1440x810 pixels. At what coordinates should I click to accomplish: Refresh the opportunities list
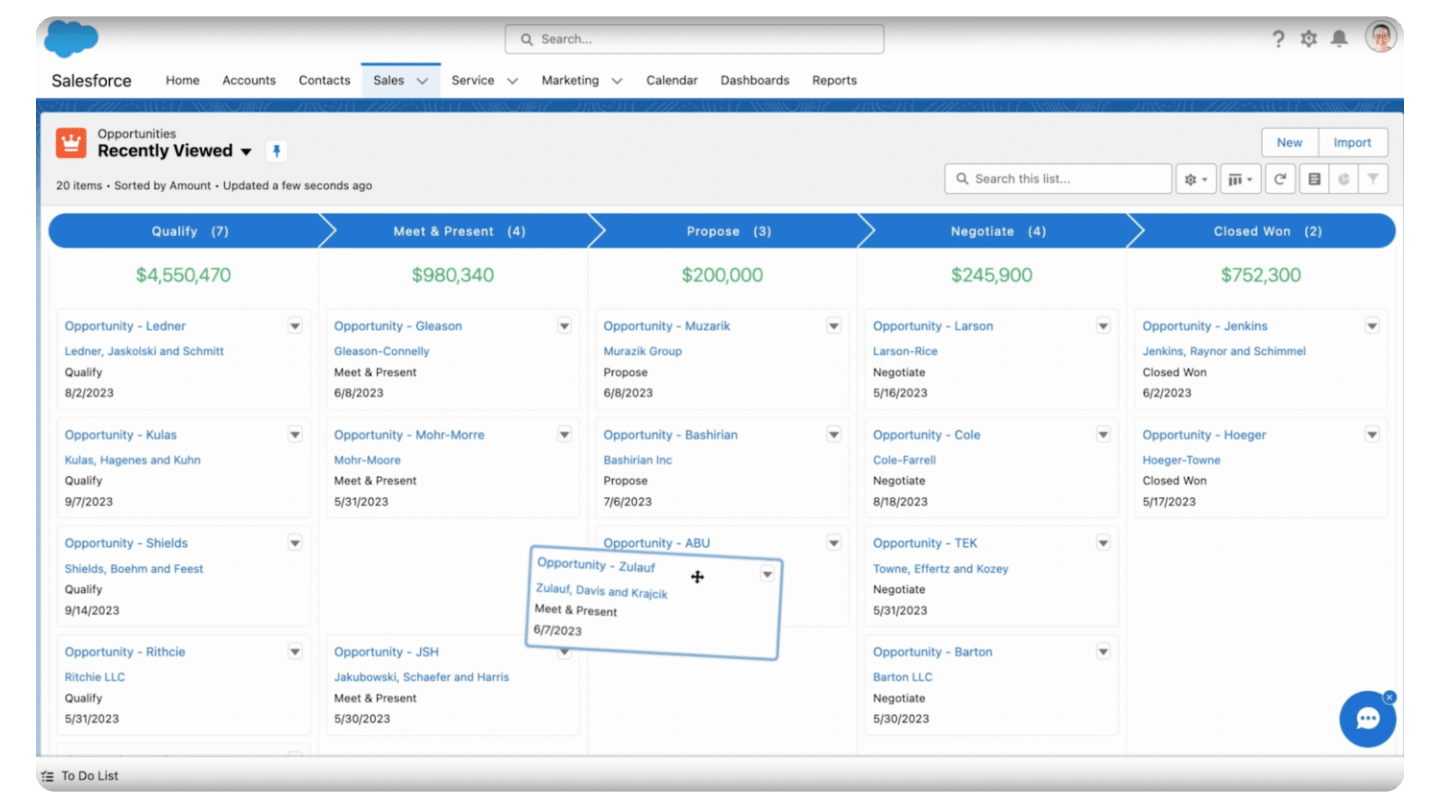pyautogui.click(x=1280, y=179)
